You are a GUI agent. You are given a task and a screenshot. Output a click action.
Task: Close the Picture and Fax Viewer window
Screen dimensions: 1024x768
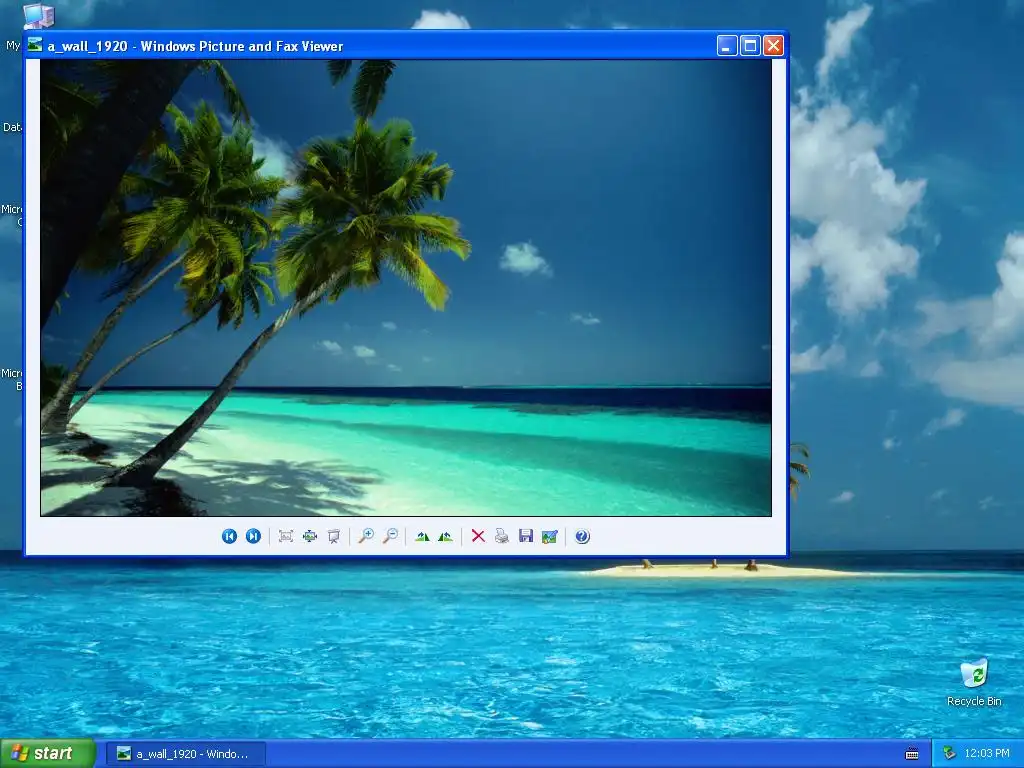pos(774,46)
